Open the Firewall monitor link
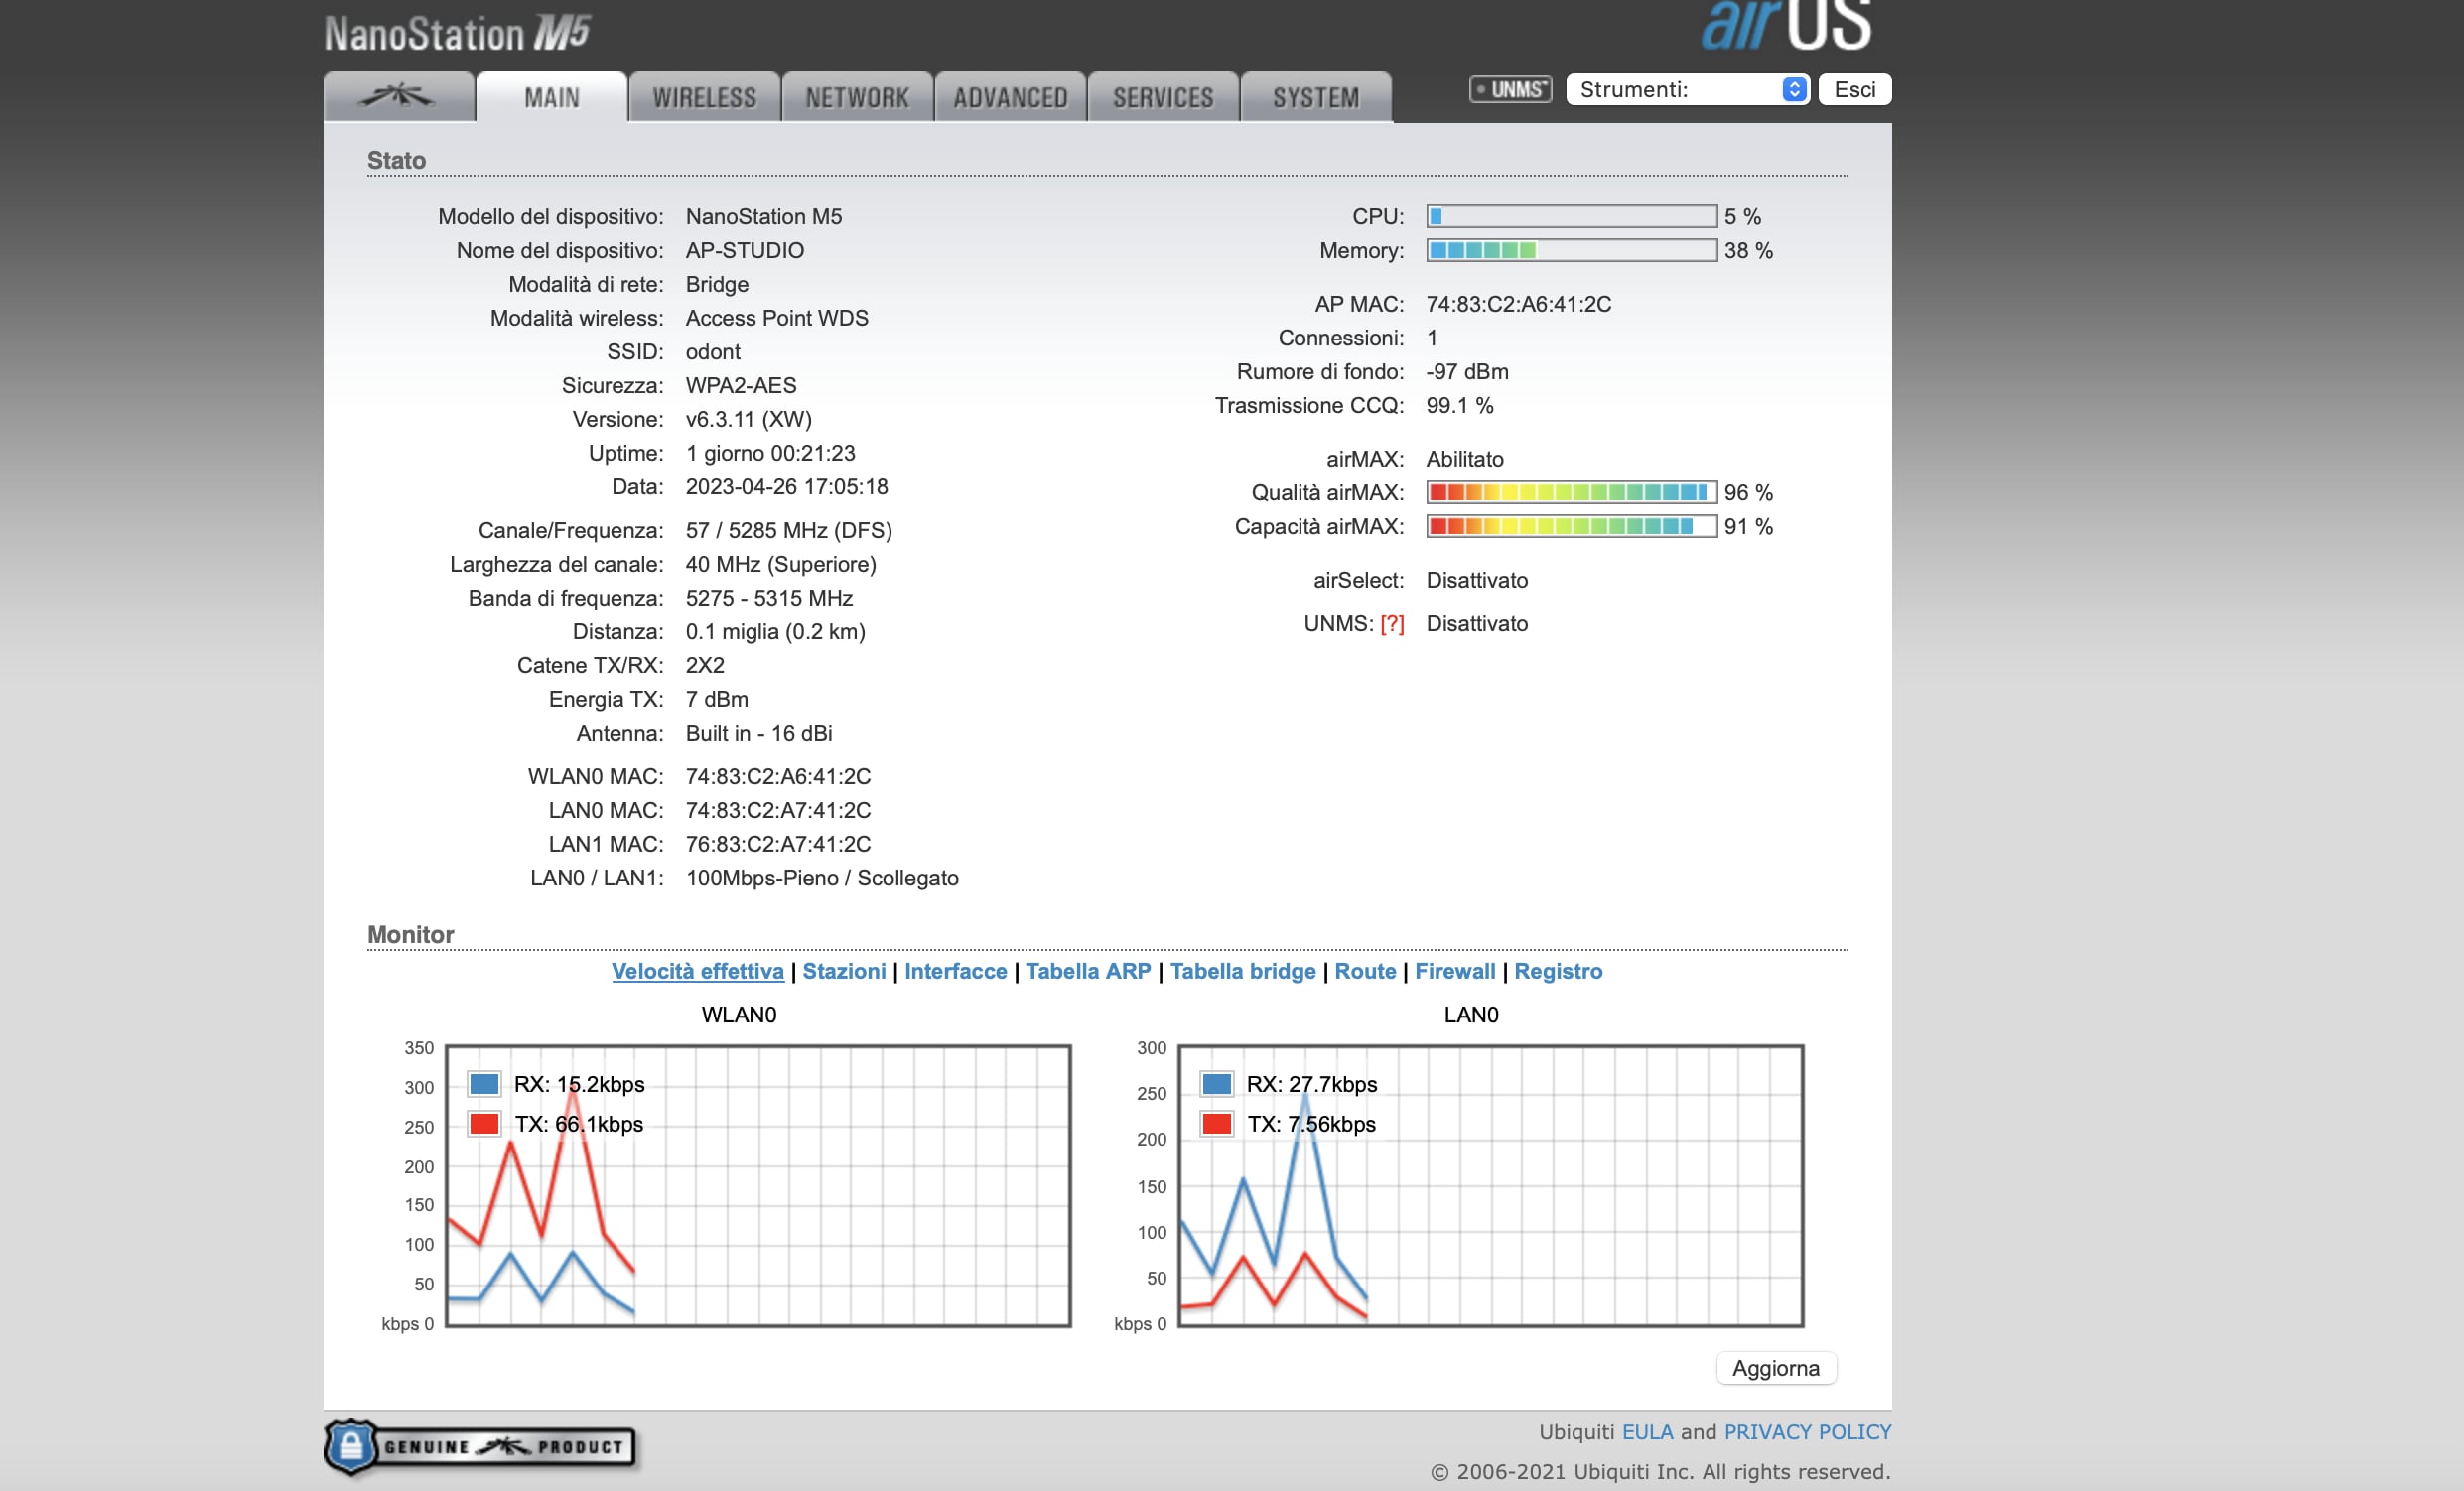2464x1491 pixels. click(x=1455, y=971)
